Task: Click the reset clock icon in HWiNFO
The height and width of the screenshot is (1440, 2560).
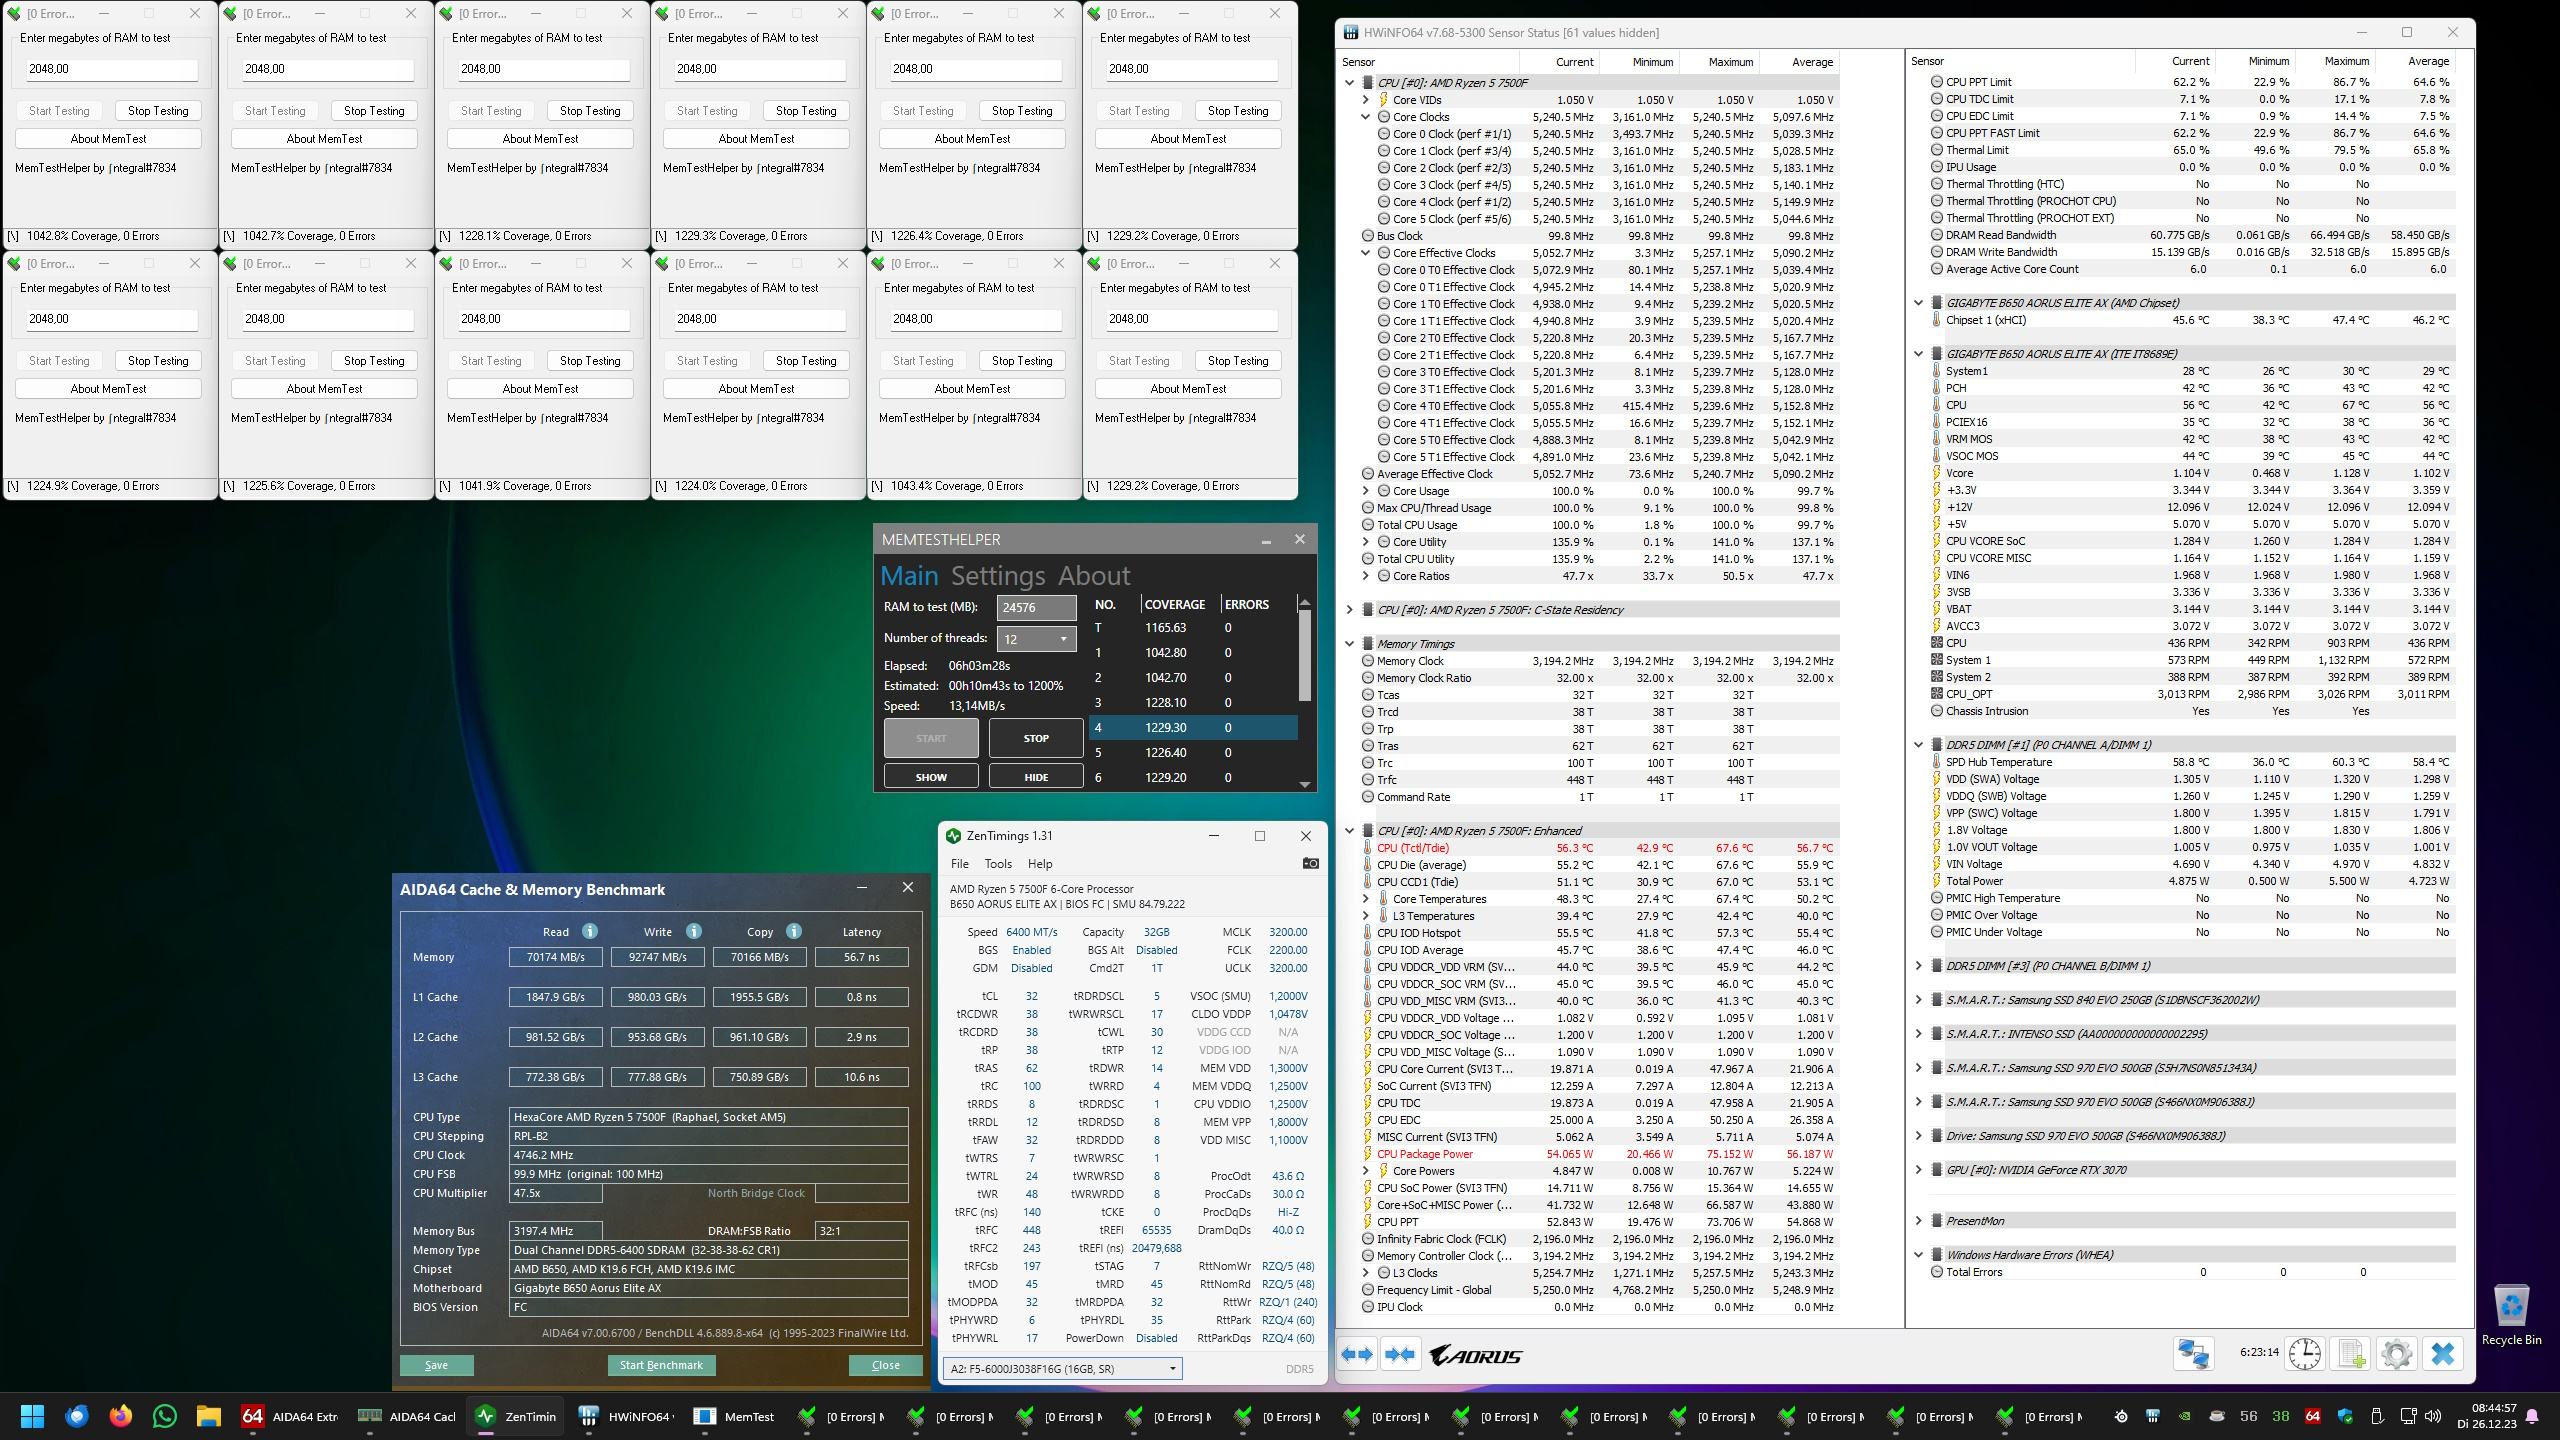Action: pos(2304,1354)
